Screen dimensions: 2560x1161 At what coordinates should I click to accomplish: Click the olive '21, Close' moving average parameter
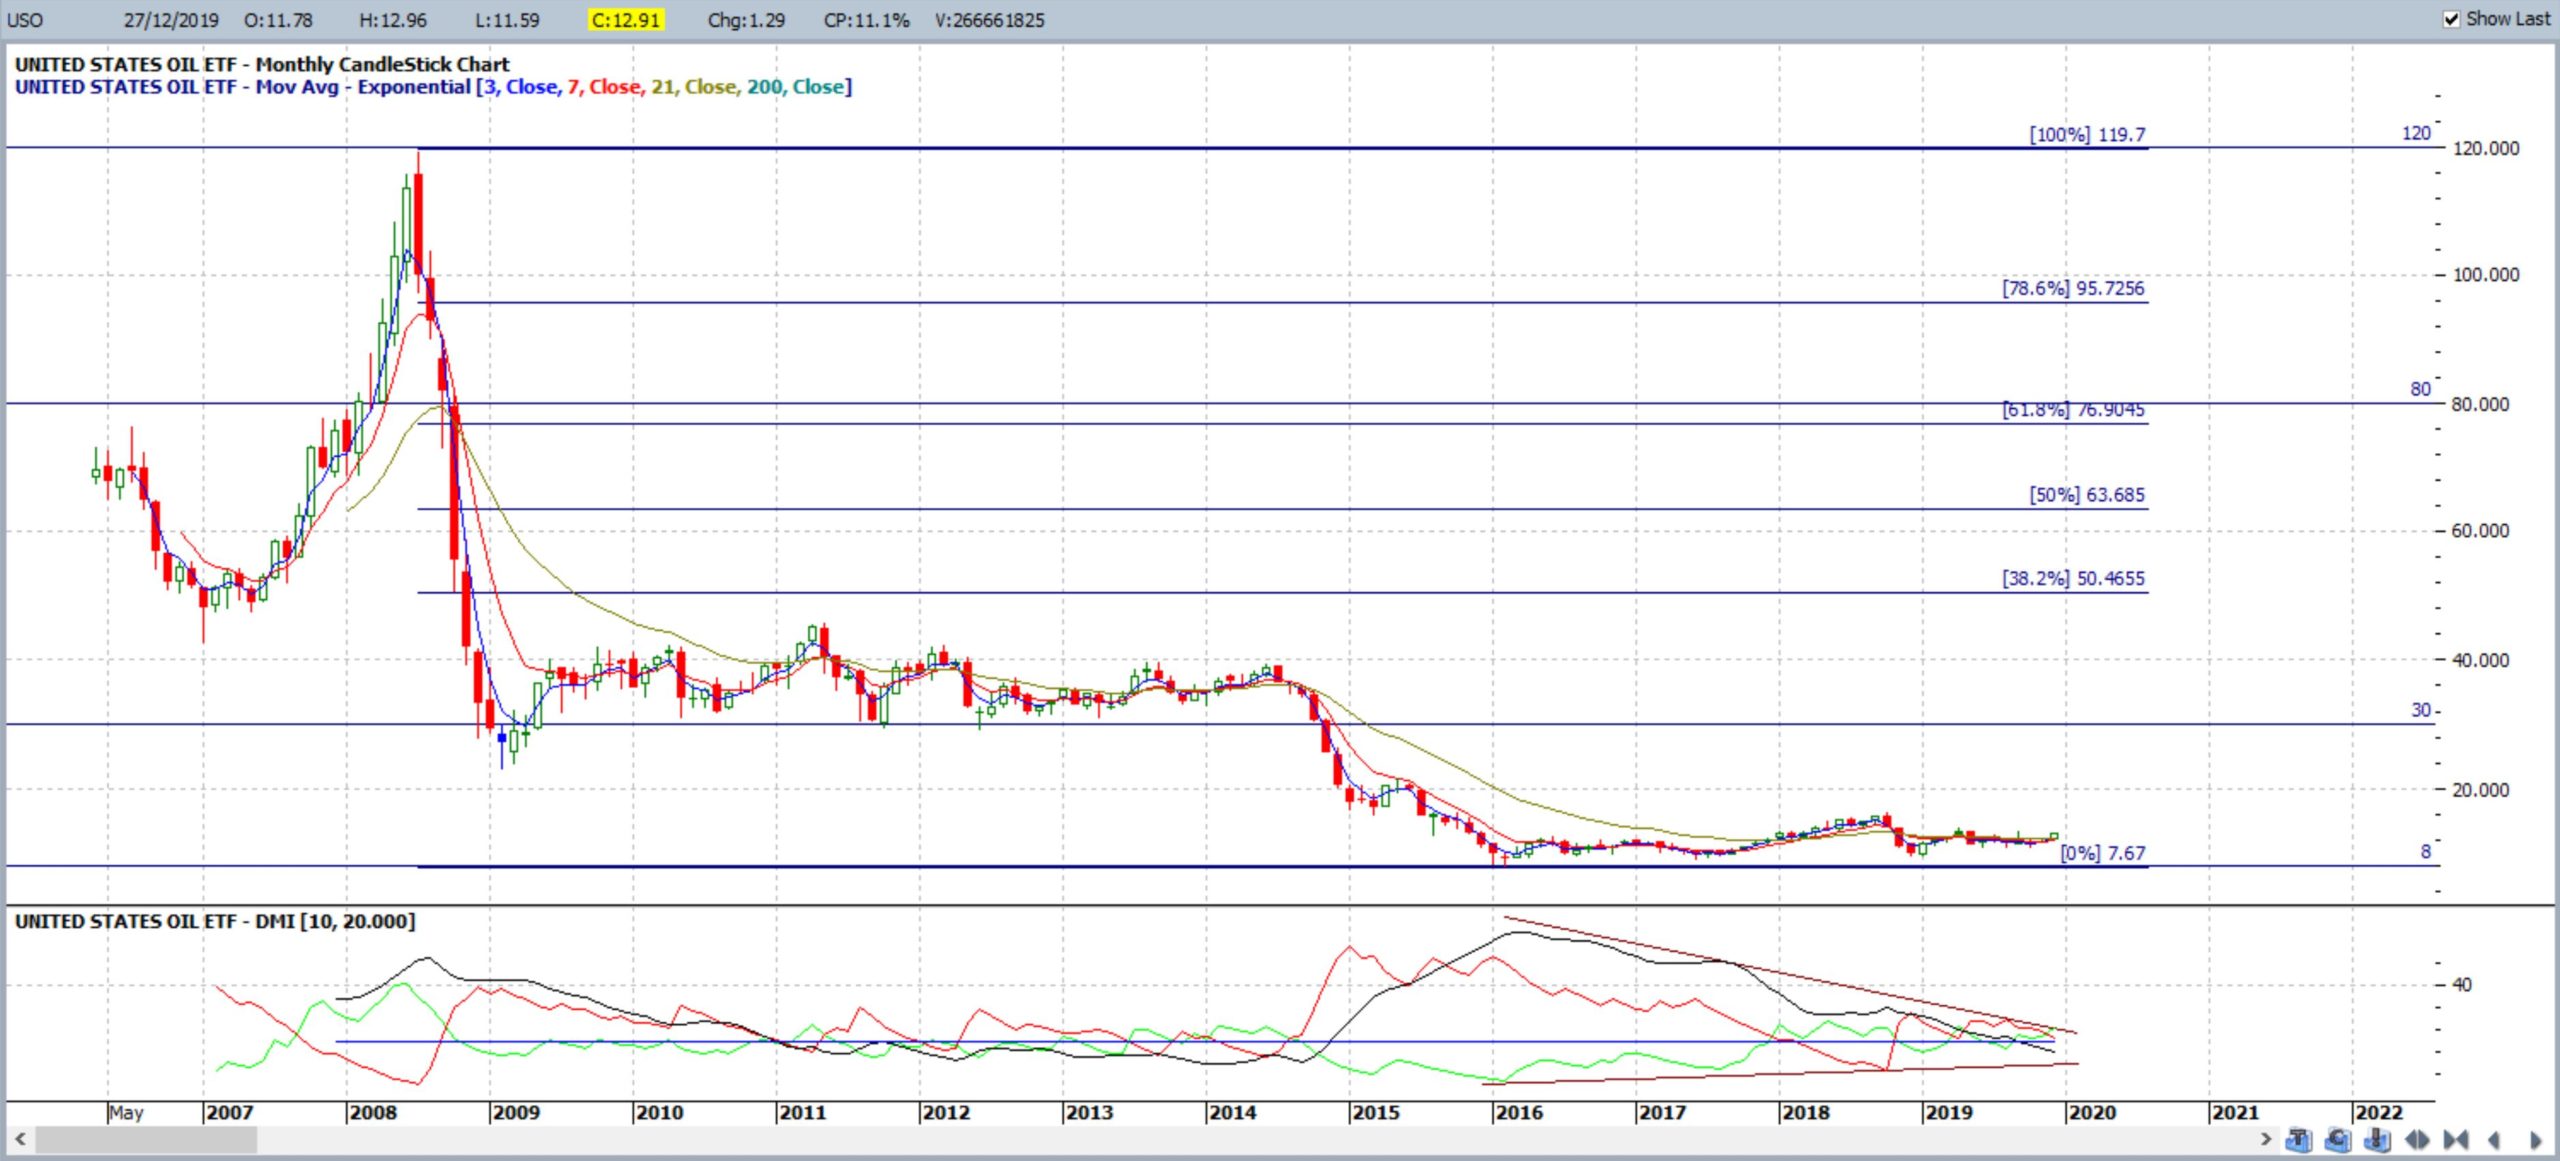click(x=694, y=87)
